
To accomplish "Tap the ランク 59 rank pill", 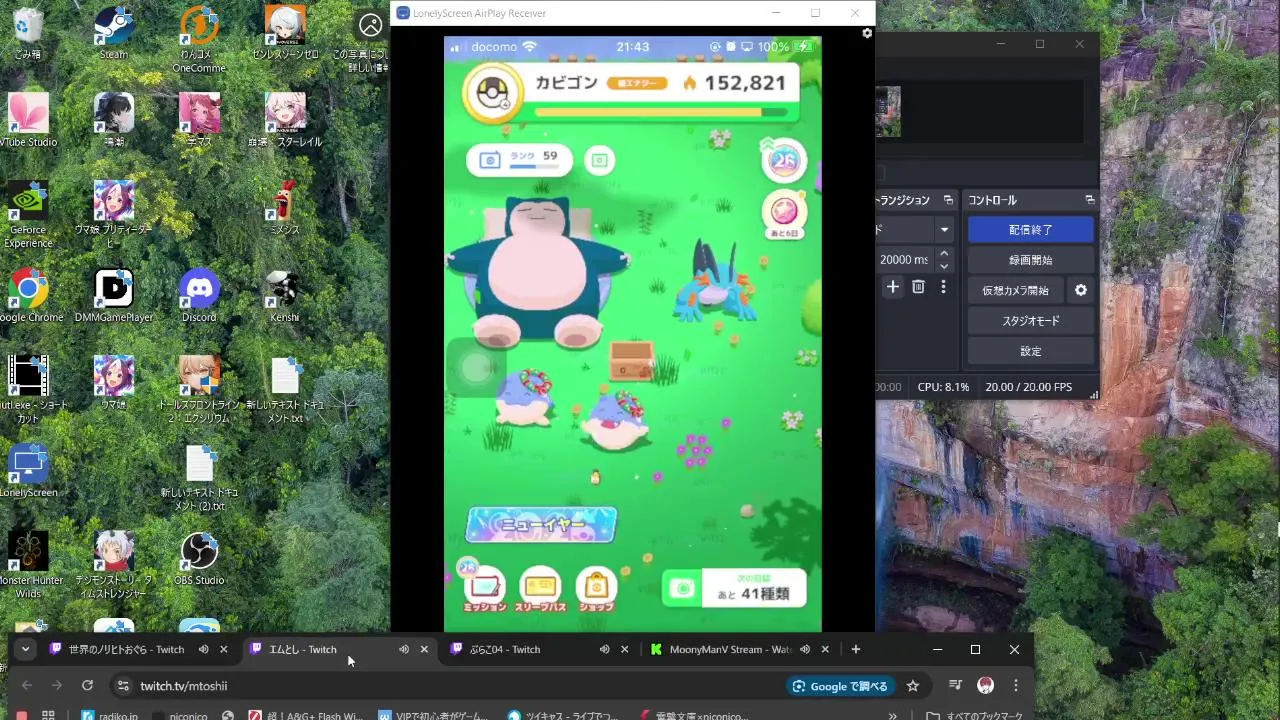I will (x=519, y=159).
